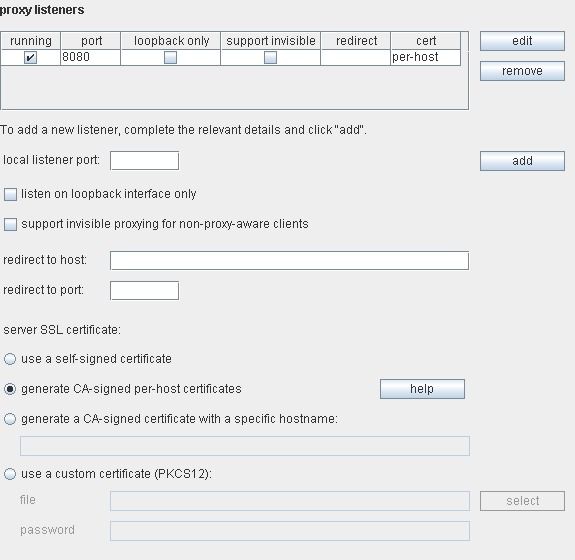Viewport: 575px width, 560px height.
Task: Remove the selected proxy listener
Action: click(522, 71)
